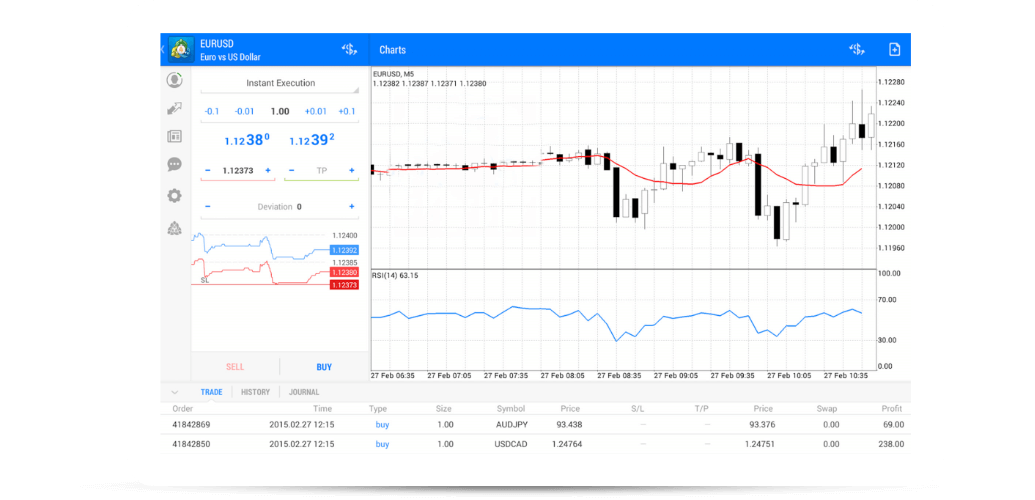Screen dimensions: 1035x500
Task: Increase volume by +0.01
Action: coord(315,112)
